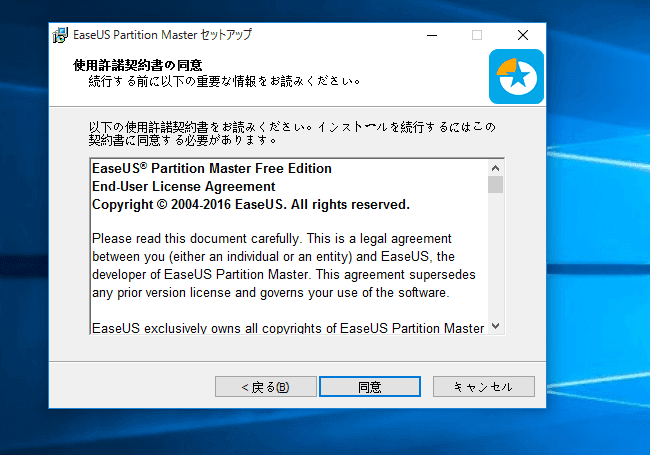Screen dimensions: 650x455
Task: Click the license scrollbar down arrow
Action: click(x=495, y=326)
